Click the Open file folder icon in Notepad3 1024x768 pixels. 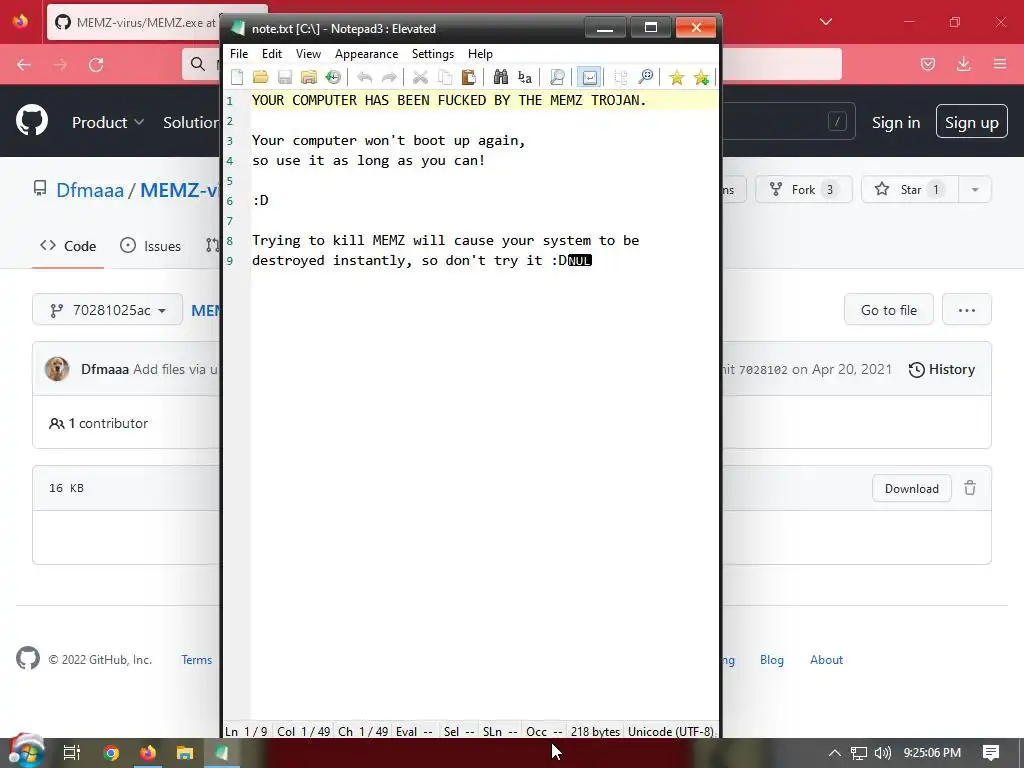(x=261, y=77)
